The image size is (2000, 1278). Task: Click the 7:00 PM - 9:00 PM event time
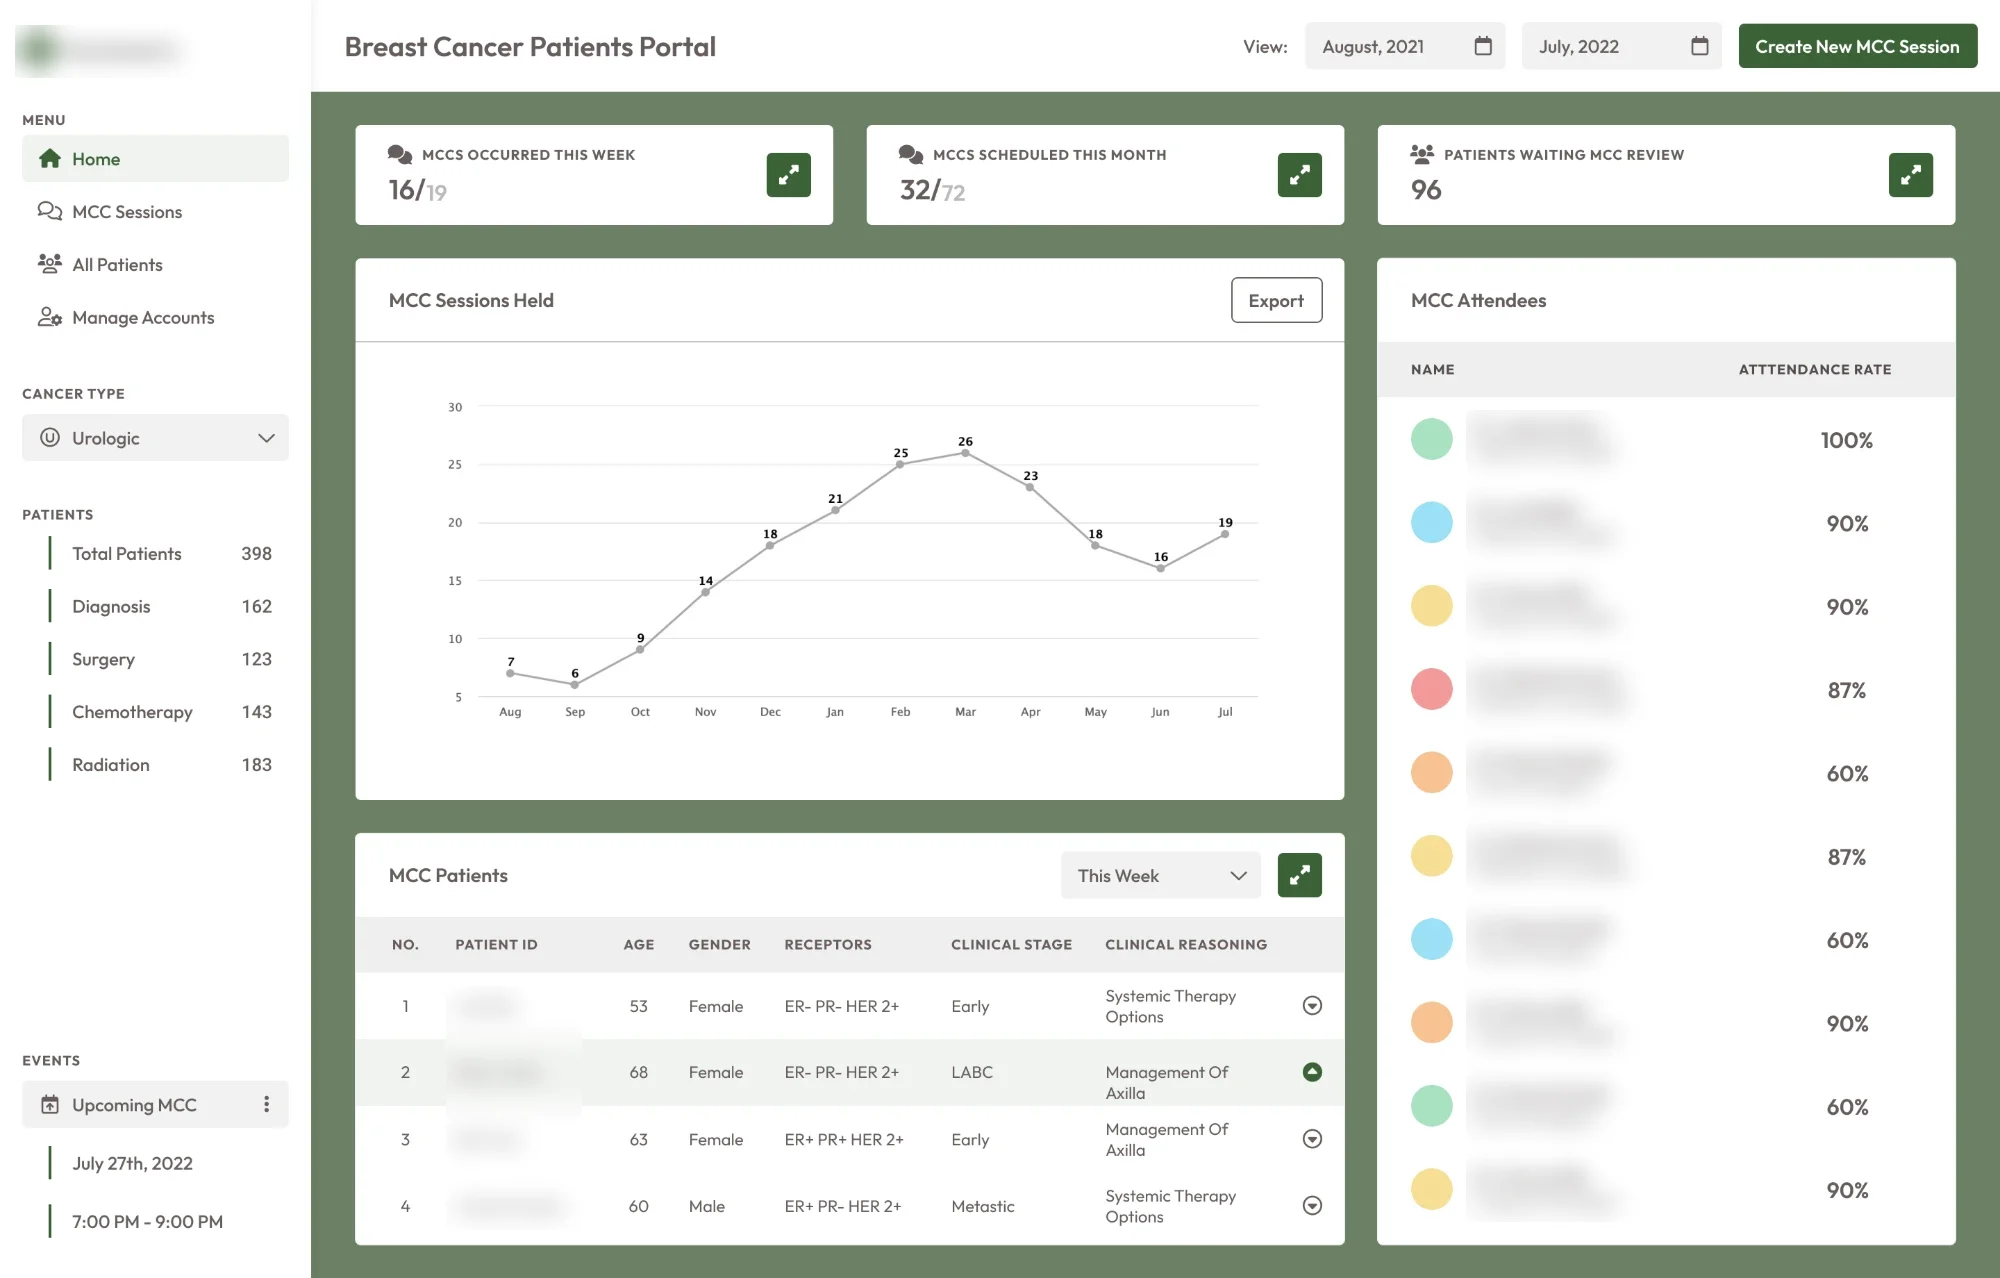pyautogui.click(x=147, y=1221)
